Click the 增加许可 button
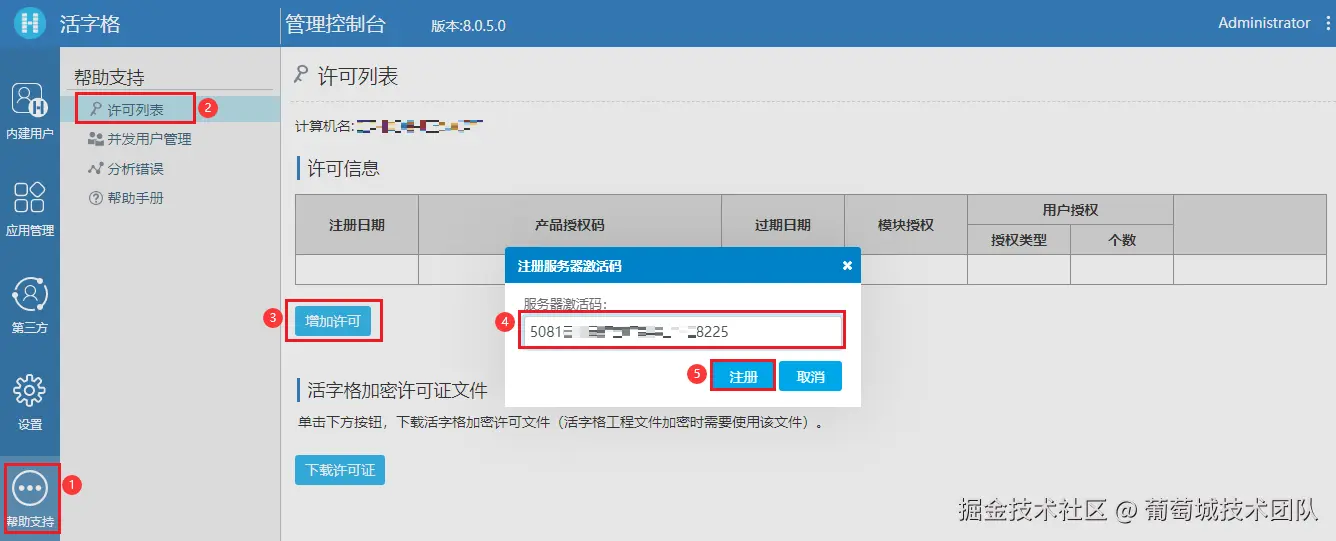Image resolution: width=1336 pixels, height=541 pixels. pyautogui.click(x=333, y=321)
